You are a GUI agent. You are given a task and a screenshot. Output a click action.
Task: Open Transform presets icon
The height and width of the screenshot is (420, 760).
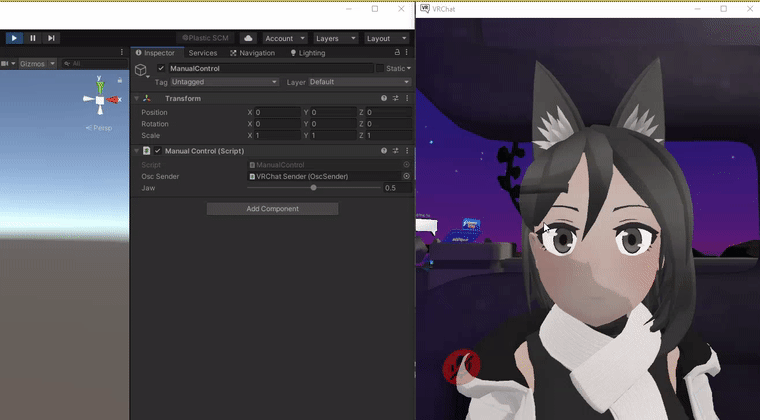pyautogui.click(x=396, y=98)
